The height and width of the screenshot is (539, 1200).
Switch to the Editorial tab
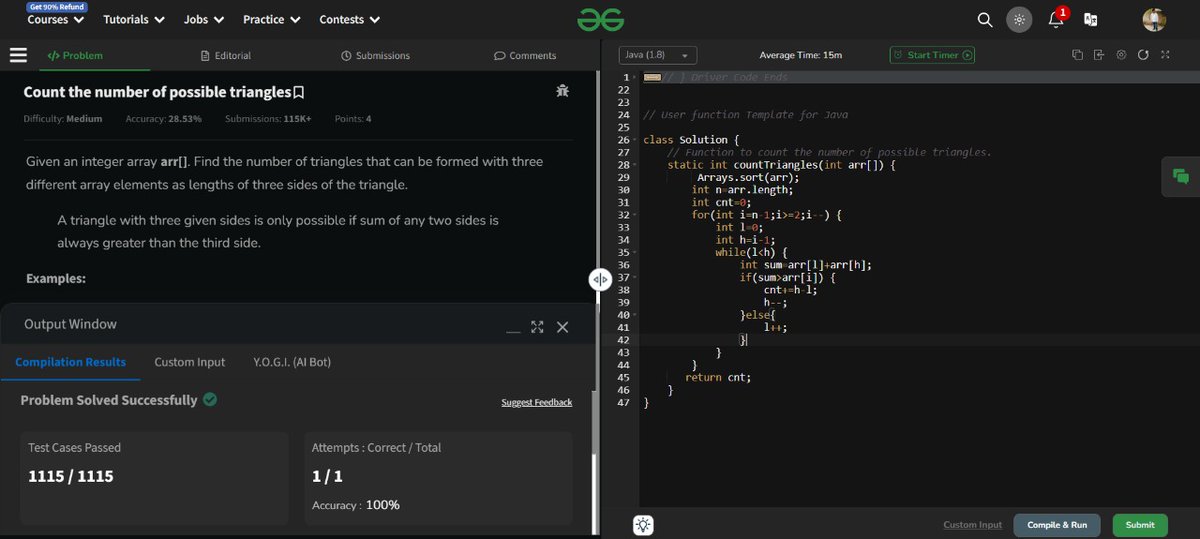pos(226,56)
